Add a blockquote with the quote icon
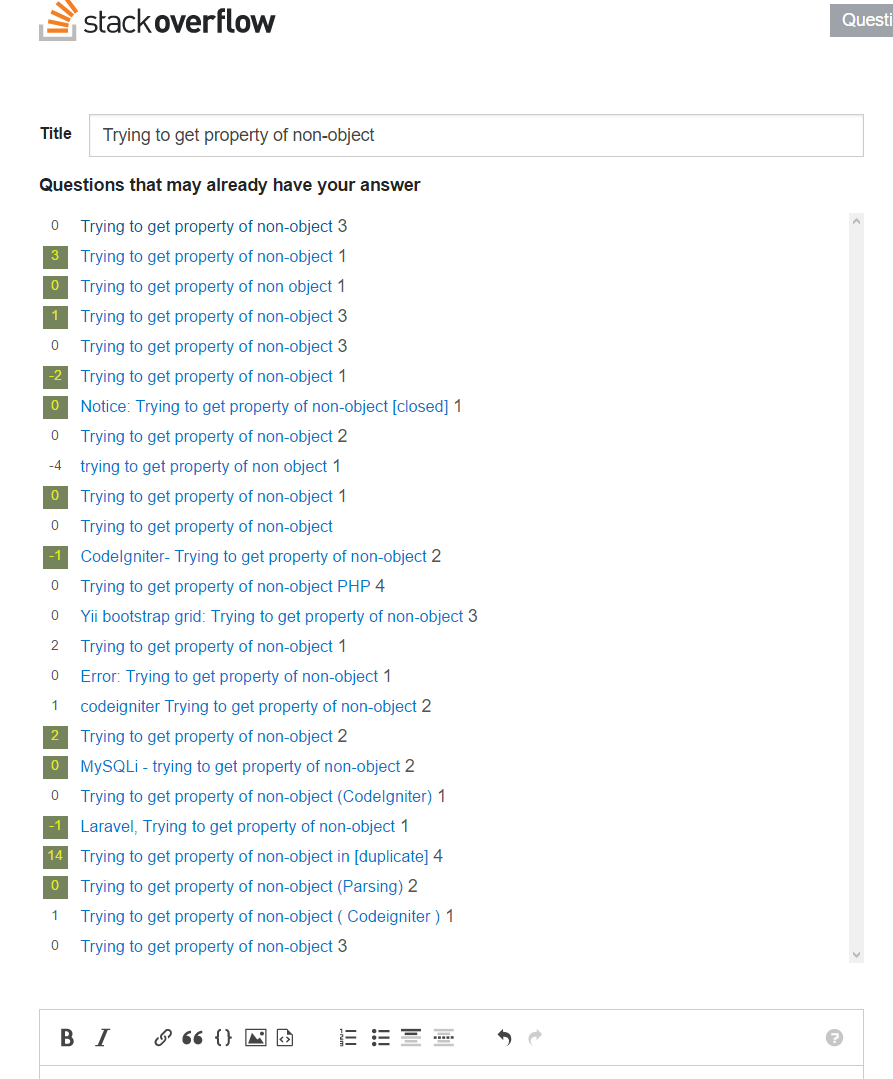Screen dimensions: 893x1079 (x=193, y=1038)
